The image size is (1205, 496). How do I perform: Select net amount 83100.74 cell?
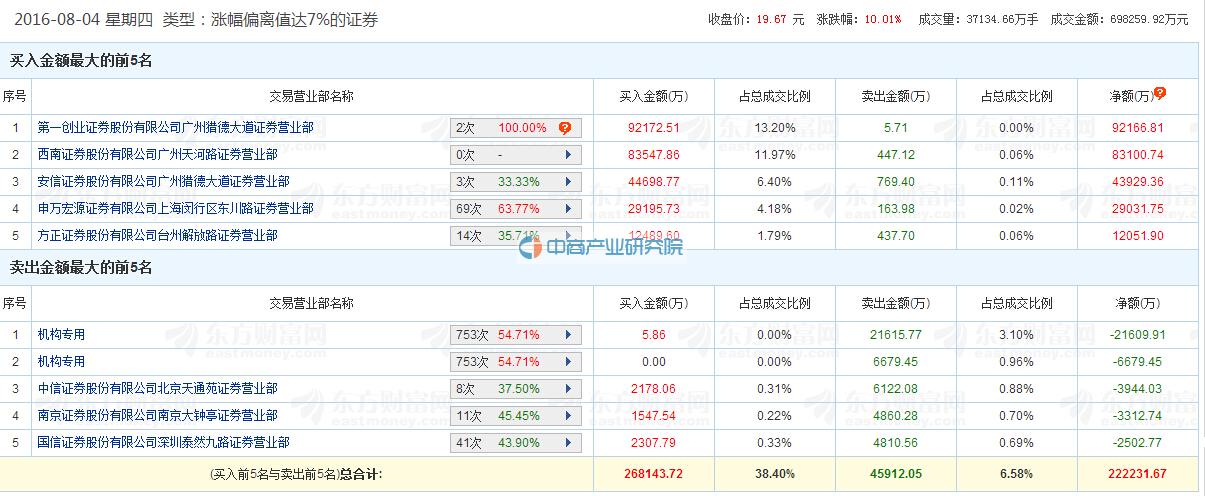click(1137, 155)
